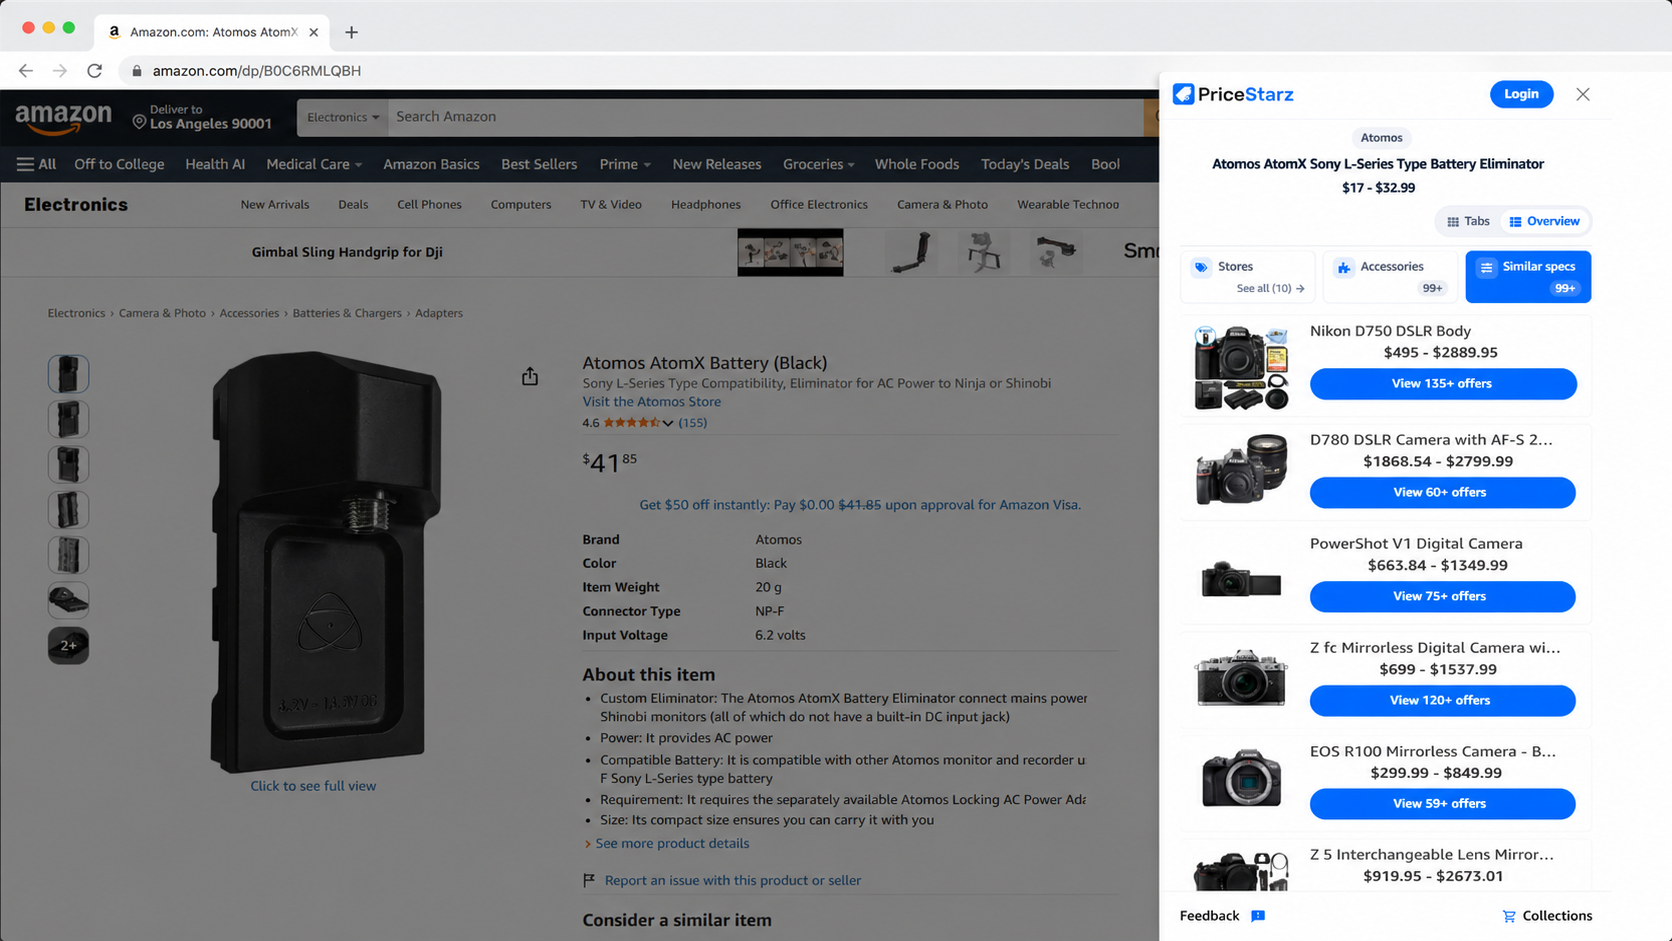Open Best Sellers nav link
This screenshot has height=941, width=1672.
click(x=539, y=164)
